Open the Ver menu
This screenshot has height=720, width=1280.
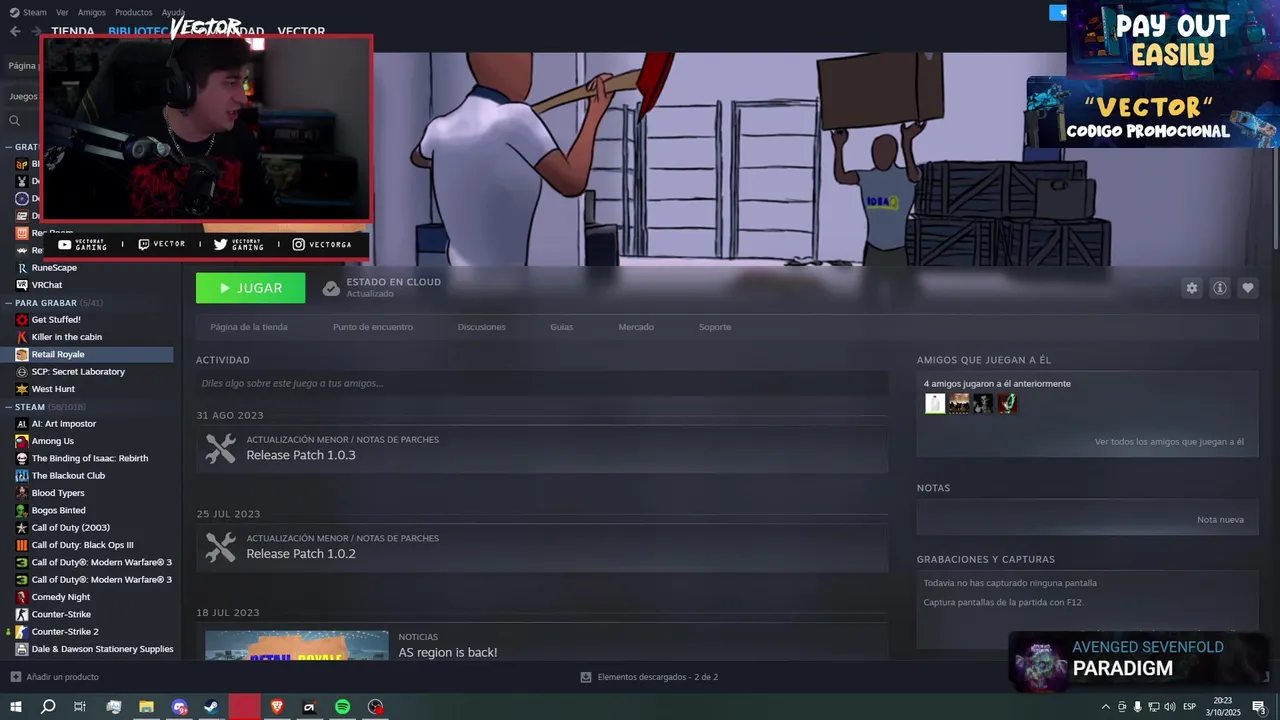coord(62,12)
